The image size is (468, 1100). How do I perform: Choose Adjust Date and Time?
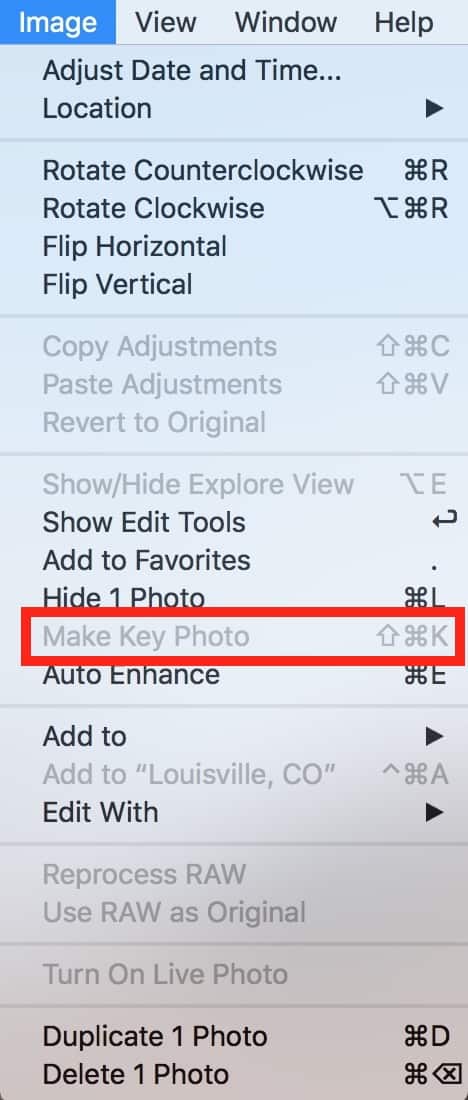pyautogui.click(x=234, y=71)
